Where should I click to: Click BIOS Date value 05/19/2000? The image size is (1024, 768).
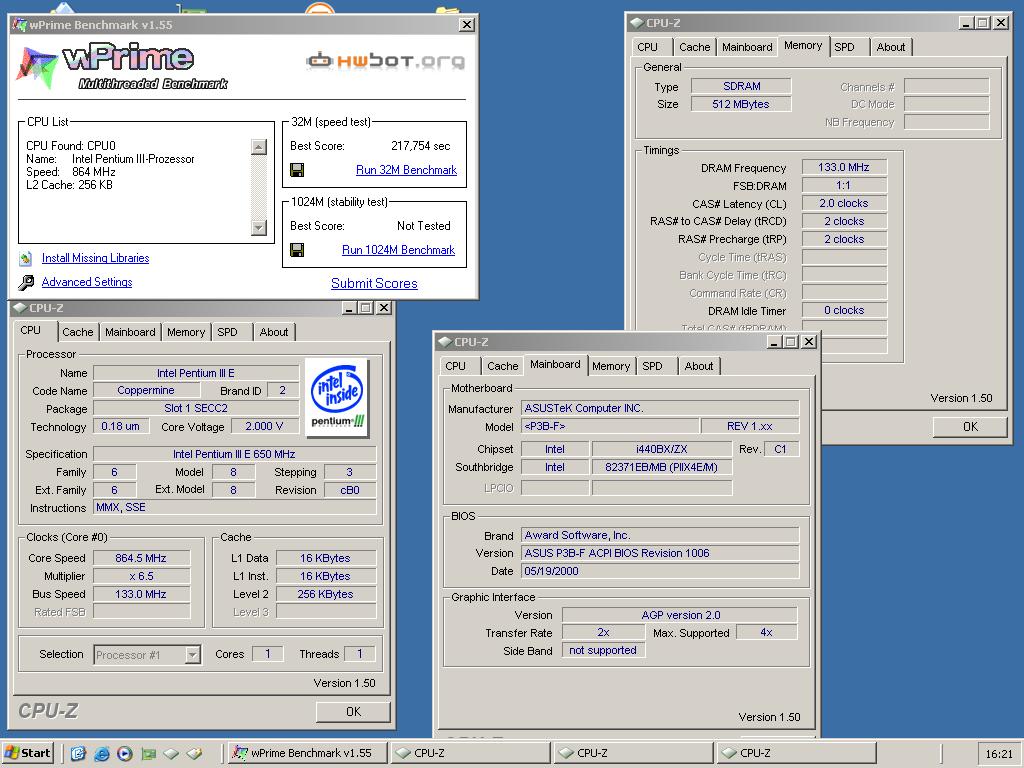(x=660, y=571)
